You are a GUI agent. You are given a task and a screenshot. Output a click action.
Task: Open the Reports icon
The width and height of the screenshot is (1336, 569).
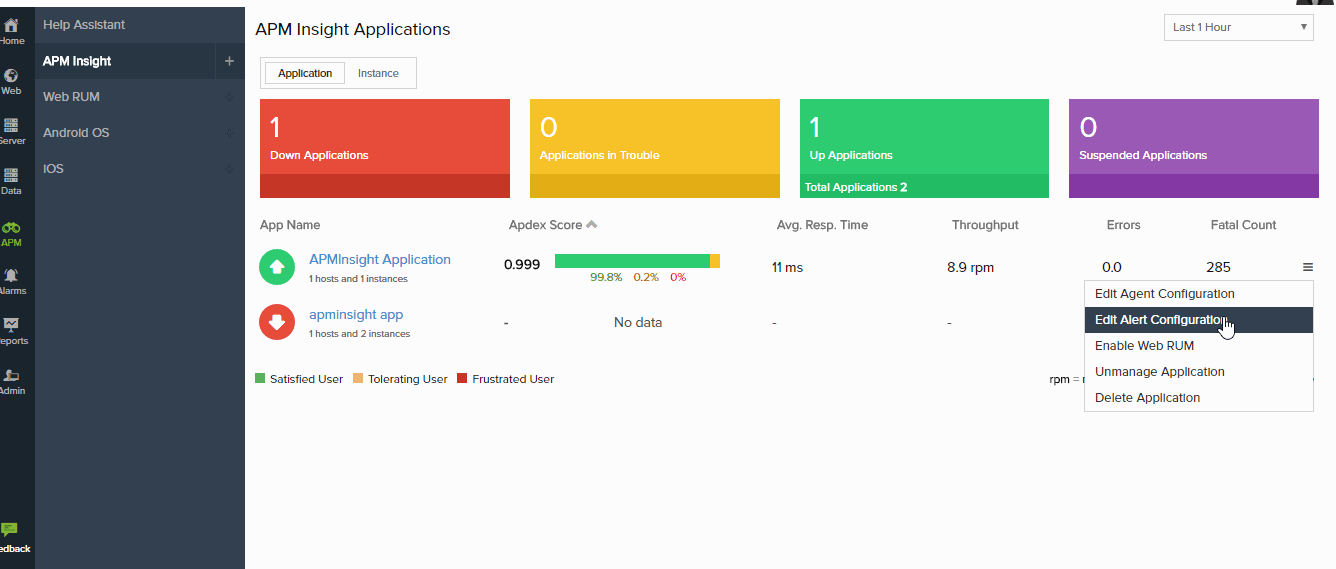pyautogui.click(x=11, y=325)
